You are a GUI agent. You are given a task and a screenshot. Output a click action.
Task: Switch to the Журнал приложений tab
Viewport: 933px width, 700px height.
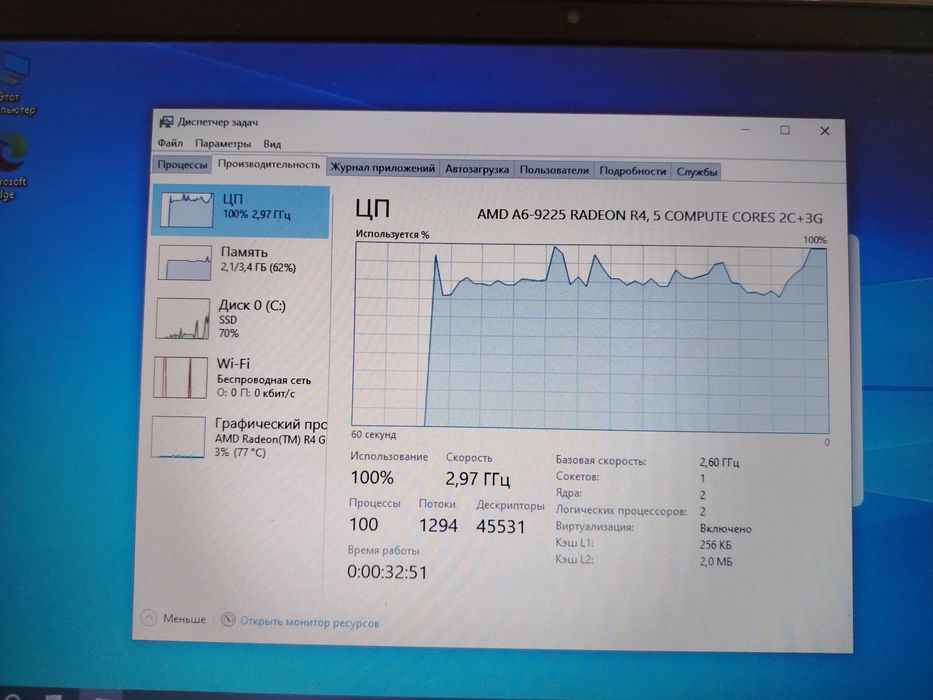click(x=383, y=168)
